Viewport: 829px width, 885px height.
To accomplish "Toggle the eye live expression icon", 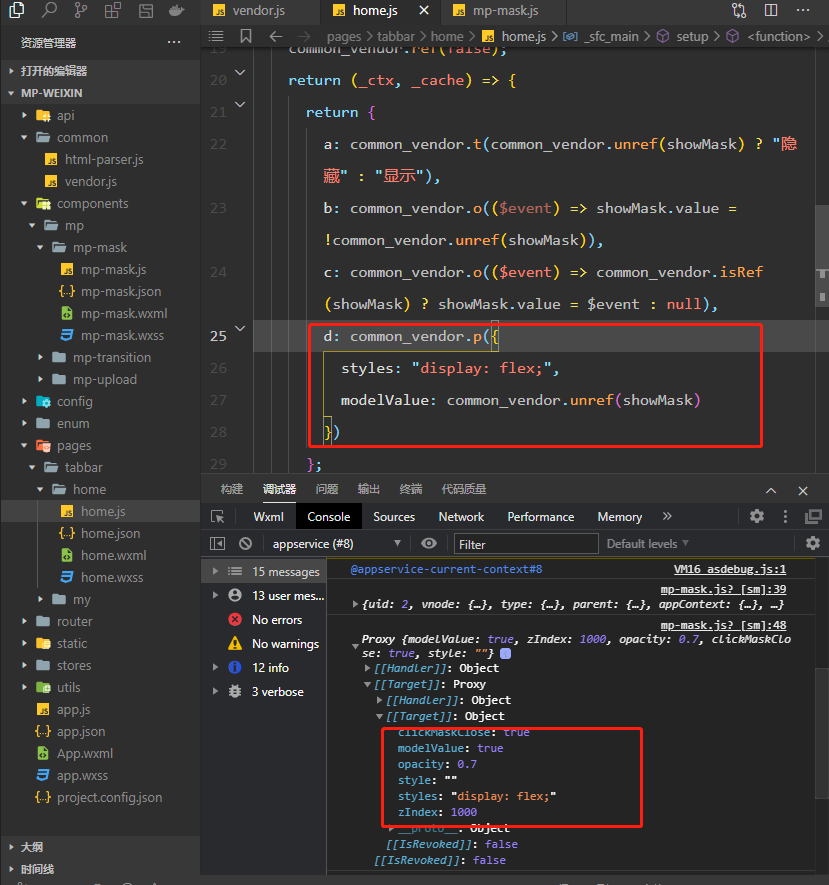I will pos(429,543).
